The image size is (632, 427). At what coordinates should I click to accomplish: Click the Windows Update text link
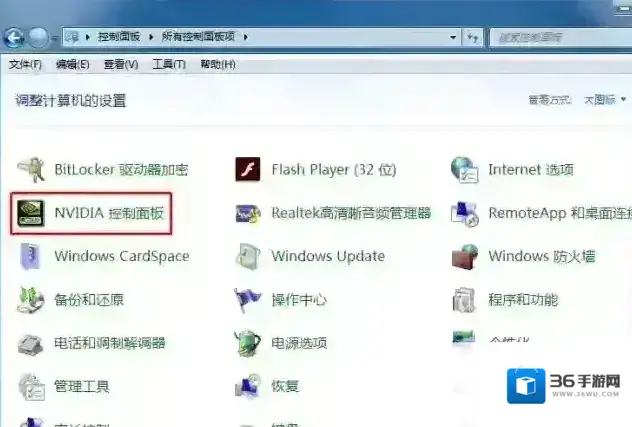(328, 256)
